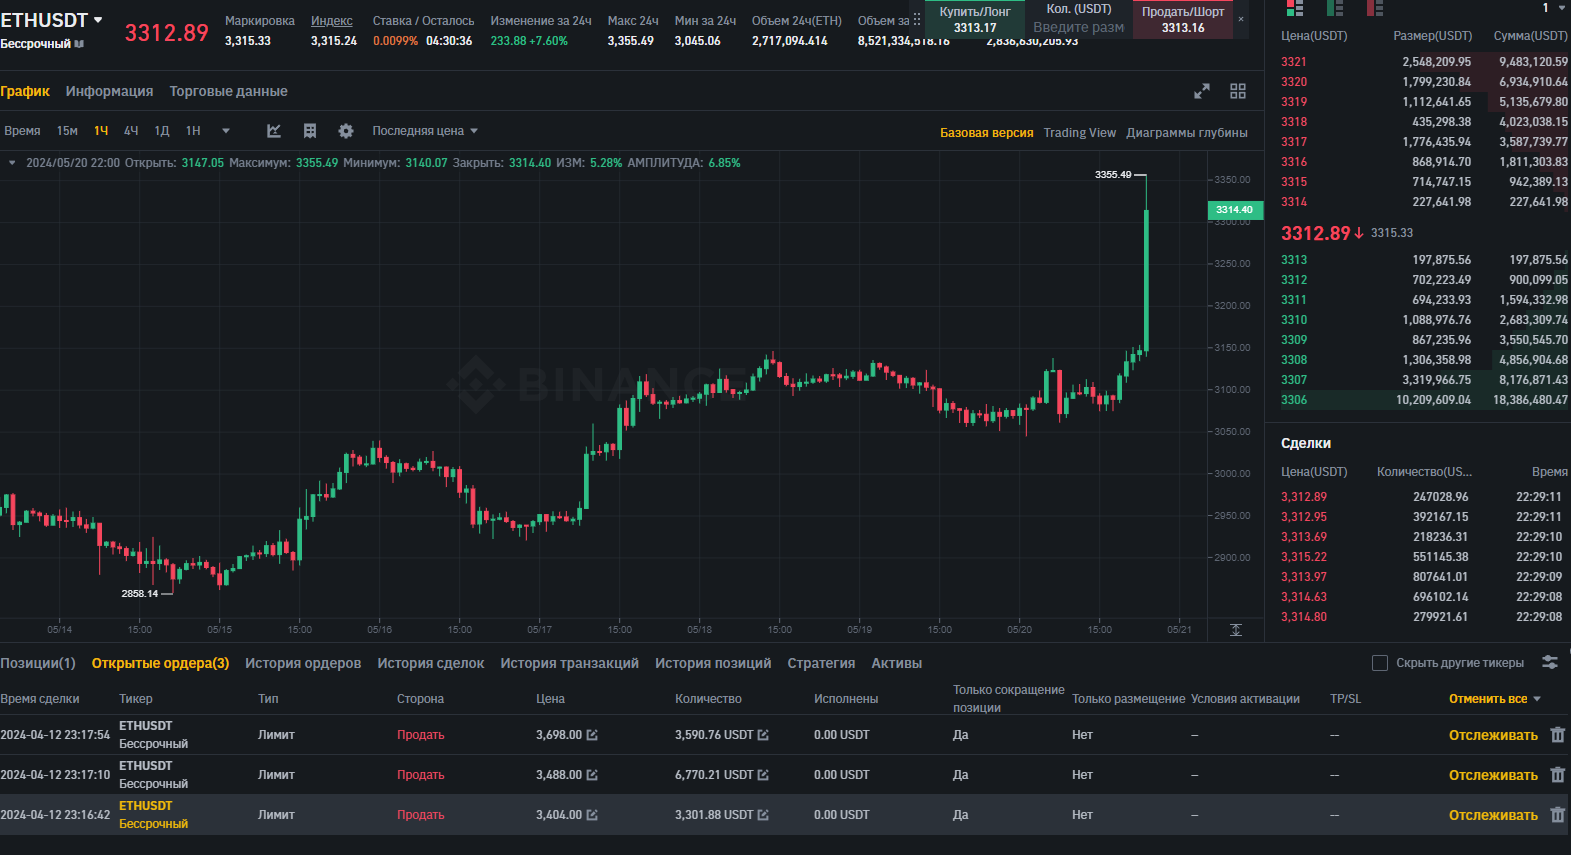This screenshot has height=855, width=1571.
Task: Open the Торговые данные tab
Action: (x=228, y=91)
